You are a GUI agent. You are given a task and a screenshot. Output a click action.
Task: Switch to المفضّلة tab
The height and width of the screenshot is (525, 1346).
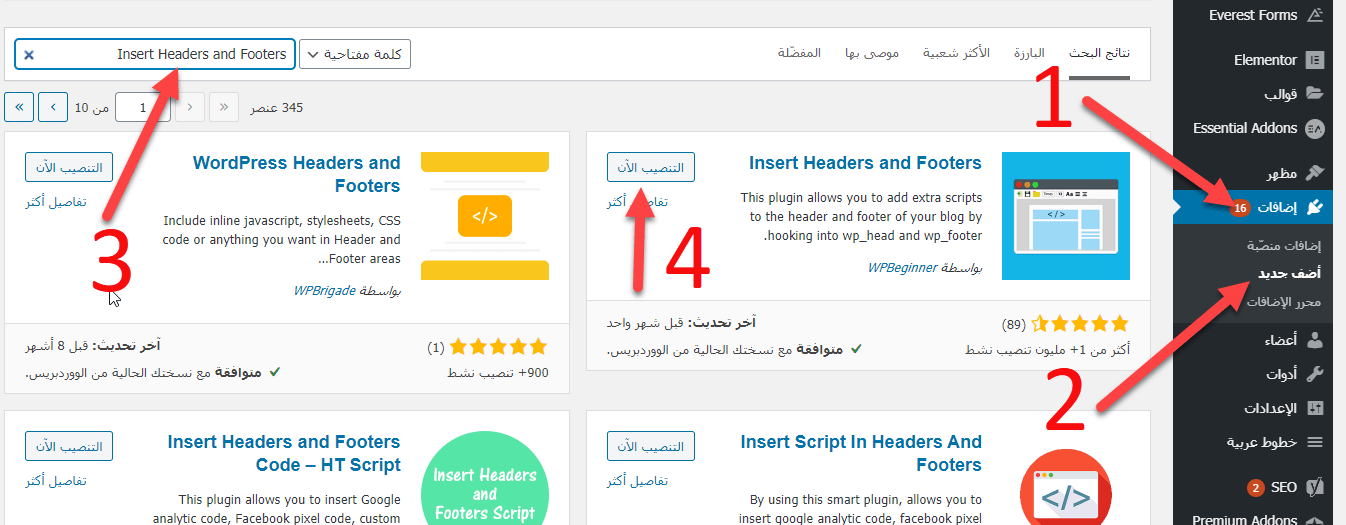coord(799,52)
